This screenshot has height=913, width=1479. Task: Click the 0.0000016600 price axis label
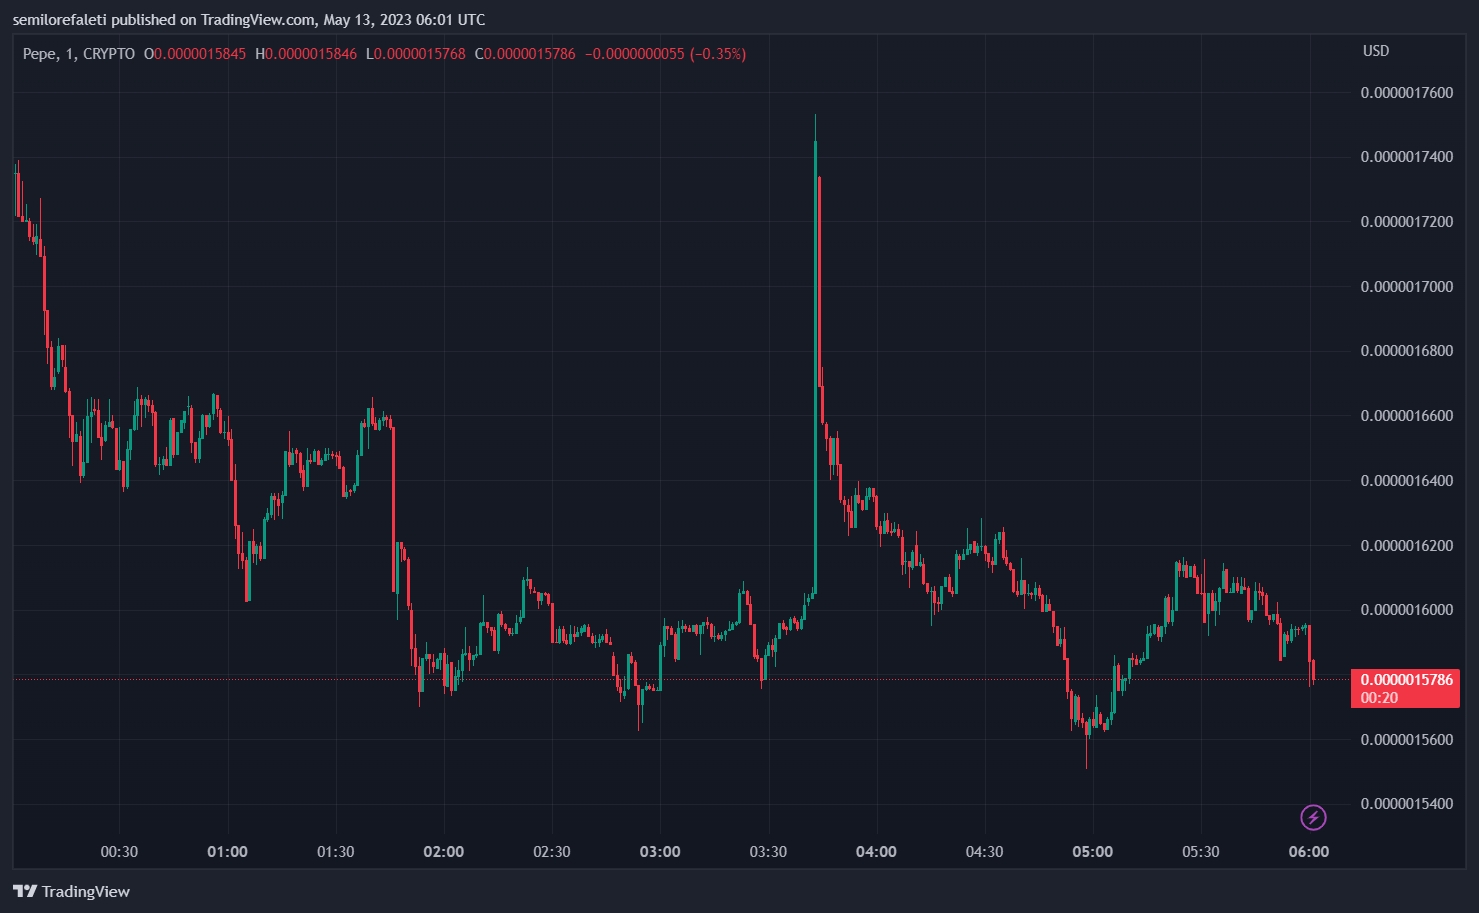pos(1407,416)
